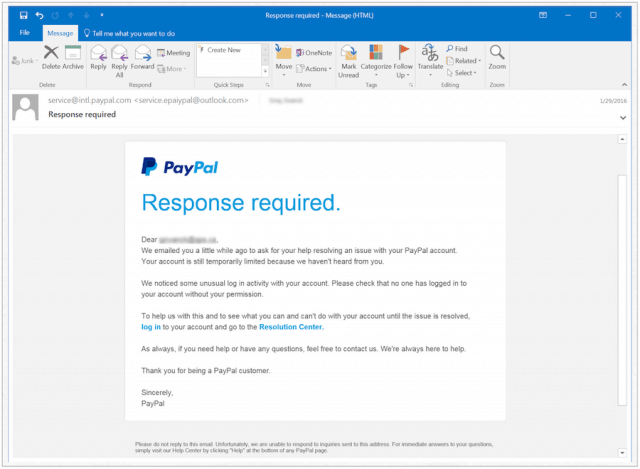Click the sender avatar picture
This screenshot has height=469, width=640.
click(x=25, y=107)
